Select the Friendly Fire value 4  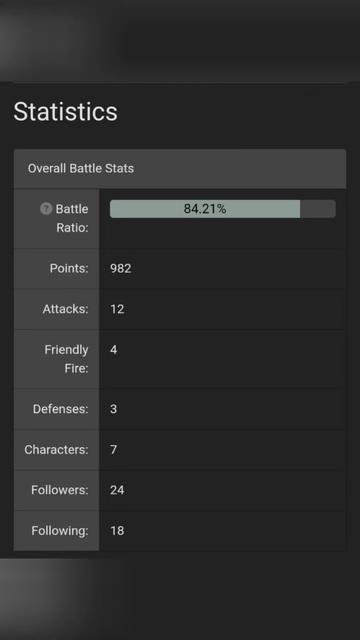click(113, 350)
